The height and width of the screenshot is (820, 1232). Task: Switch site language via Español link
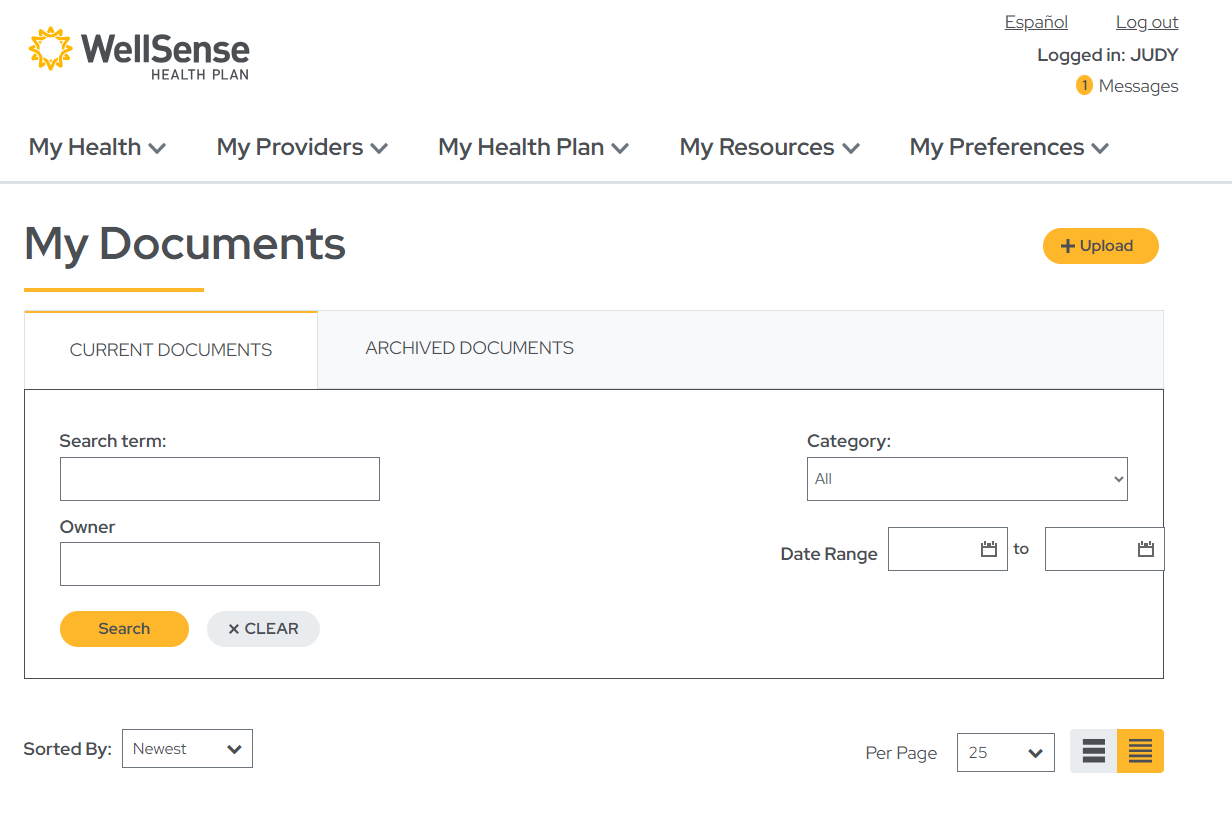[1036, 21]
